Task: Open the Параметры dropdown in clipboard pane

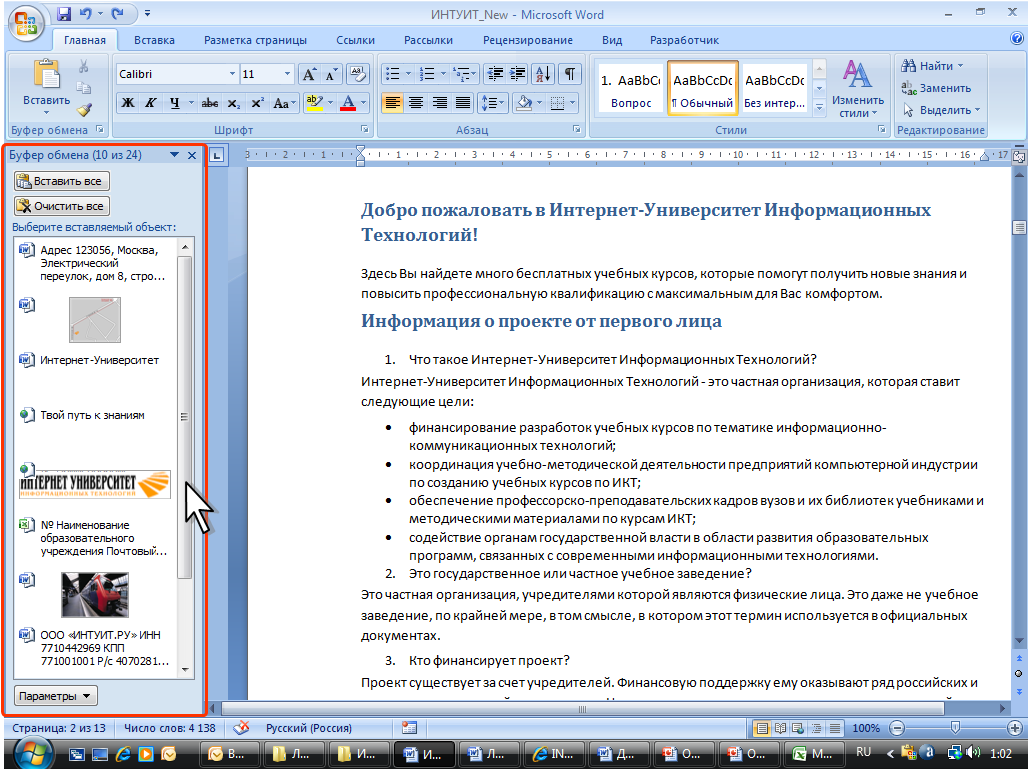Action: (55, 696)
